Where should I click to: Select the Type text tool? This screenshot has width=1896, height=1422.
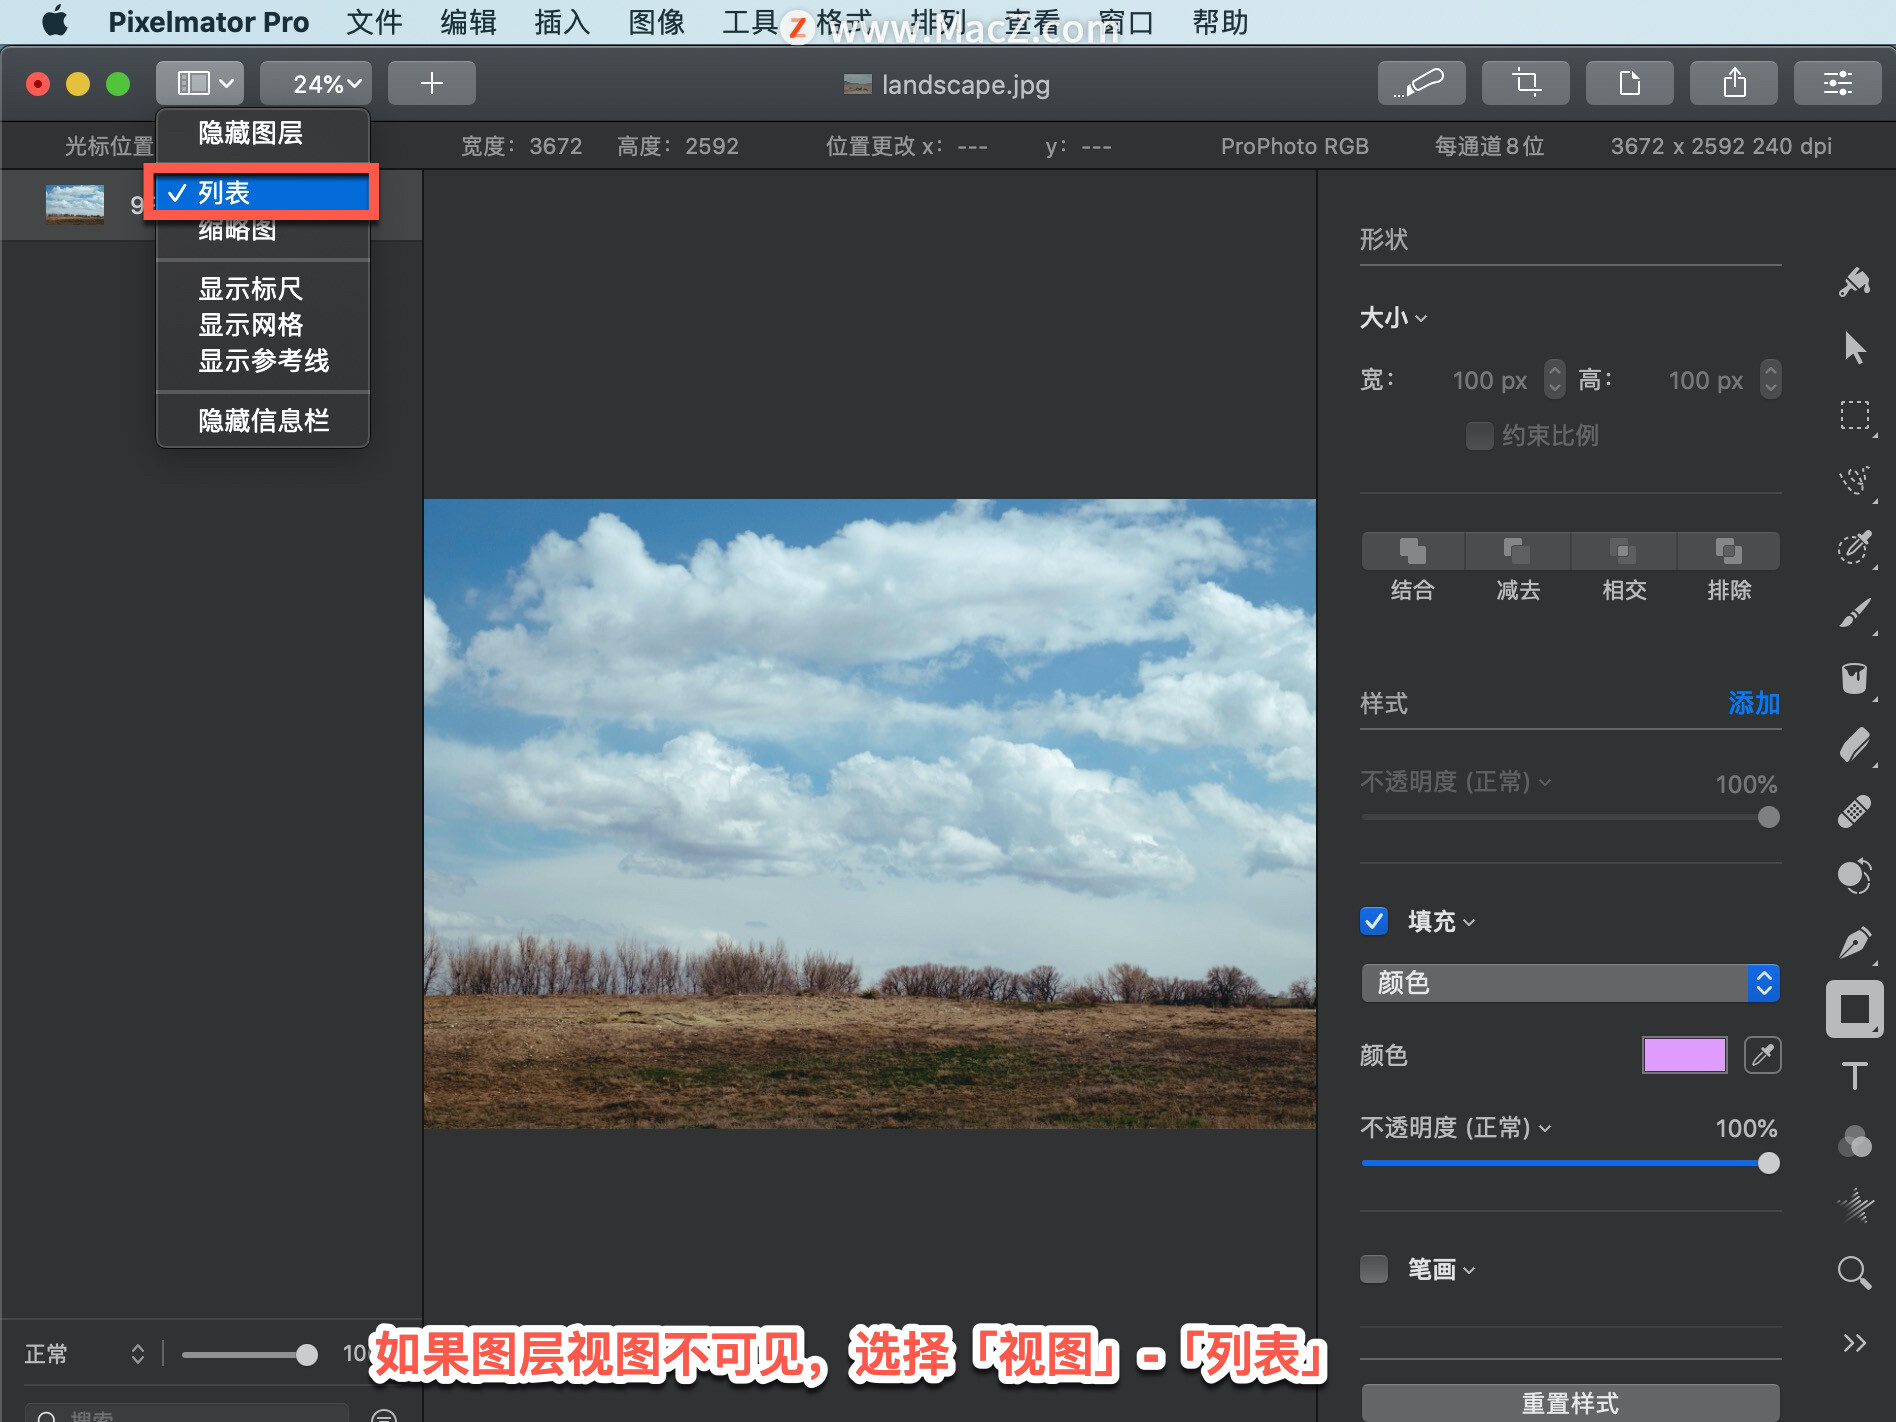pyautogui.click(x=1854, y=1076)
